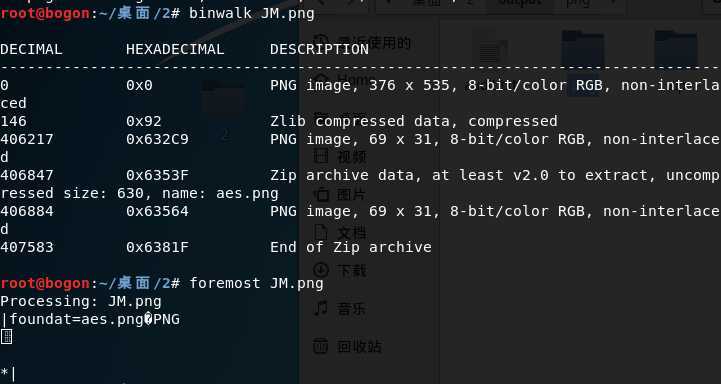Click the Home house icon in sidebar
This screenshot has width=721, height=384.
(323, 79)
